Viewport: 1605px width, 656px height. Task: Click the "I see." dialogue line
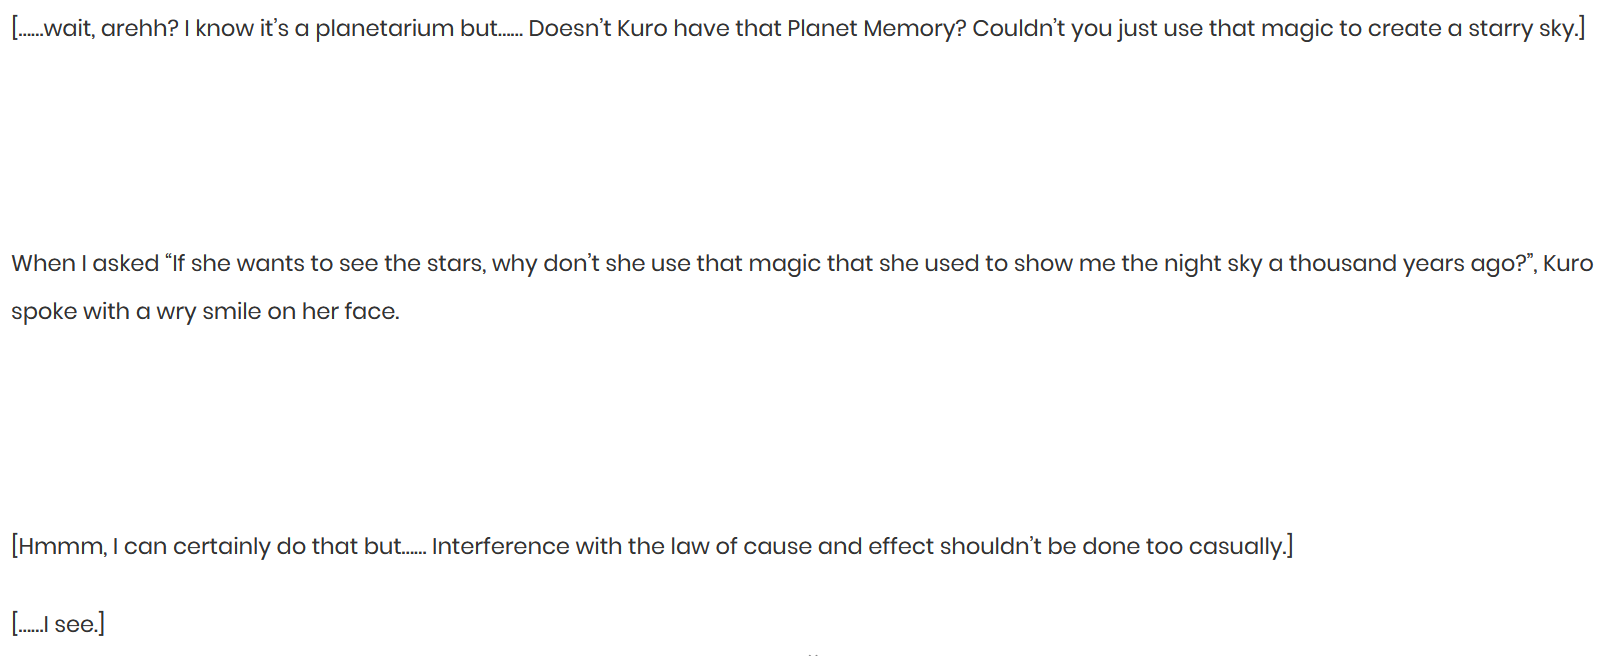pyautogui.click(x=58, y=625)
